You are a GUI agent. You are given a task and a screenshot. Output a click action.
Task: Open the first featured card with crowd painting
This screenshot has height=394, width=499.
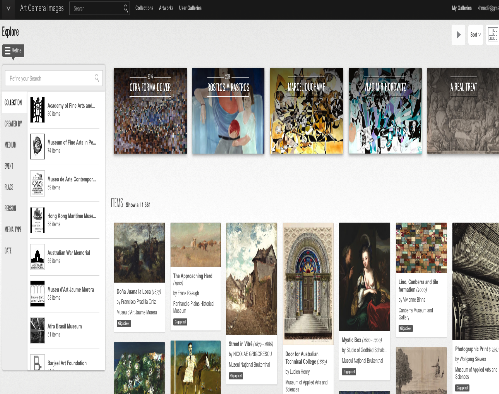(150, 111)
